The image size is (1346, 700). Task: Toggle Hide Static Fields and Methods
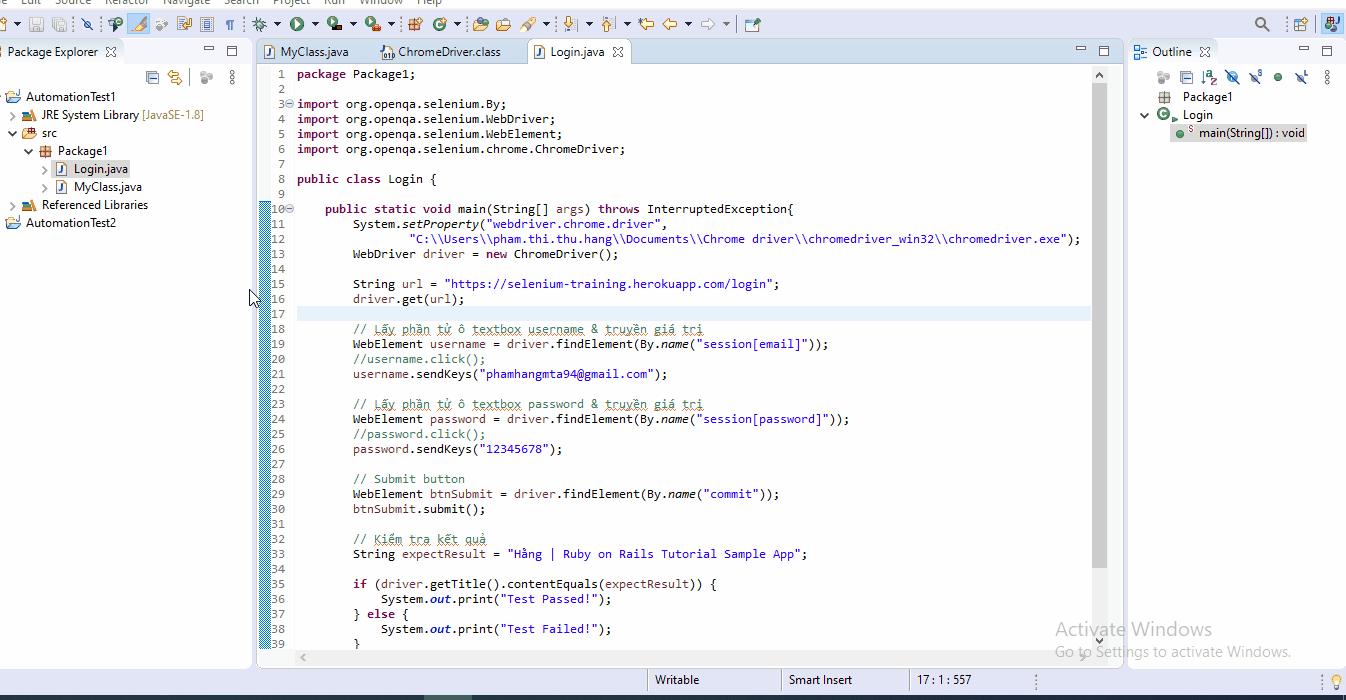click(1255, 77)
